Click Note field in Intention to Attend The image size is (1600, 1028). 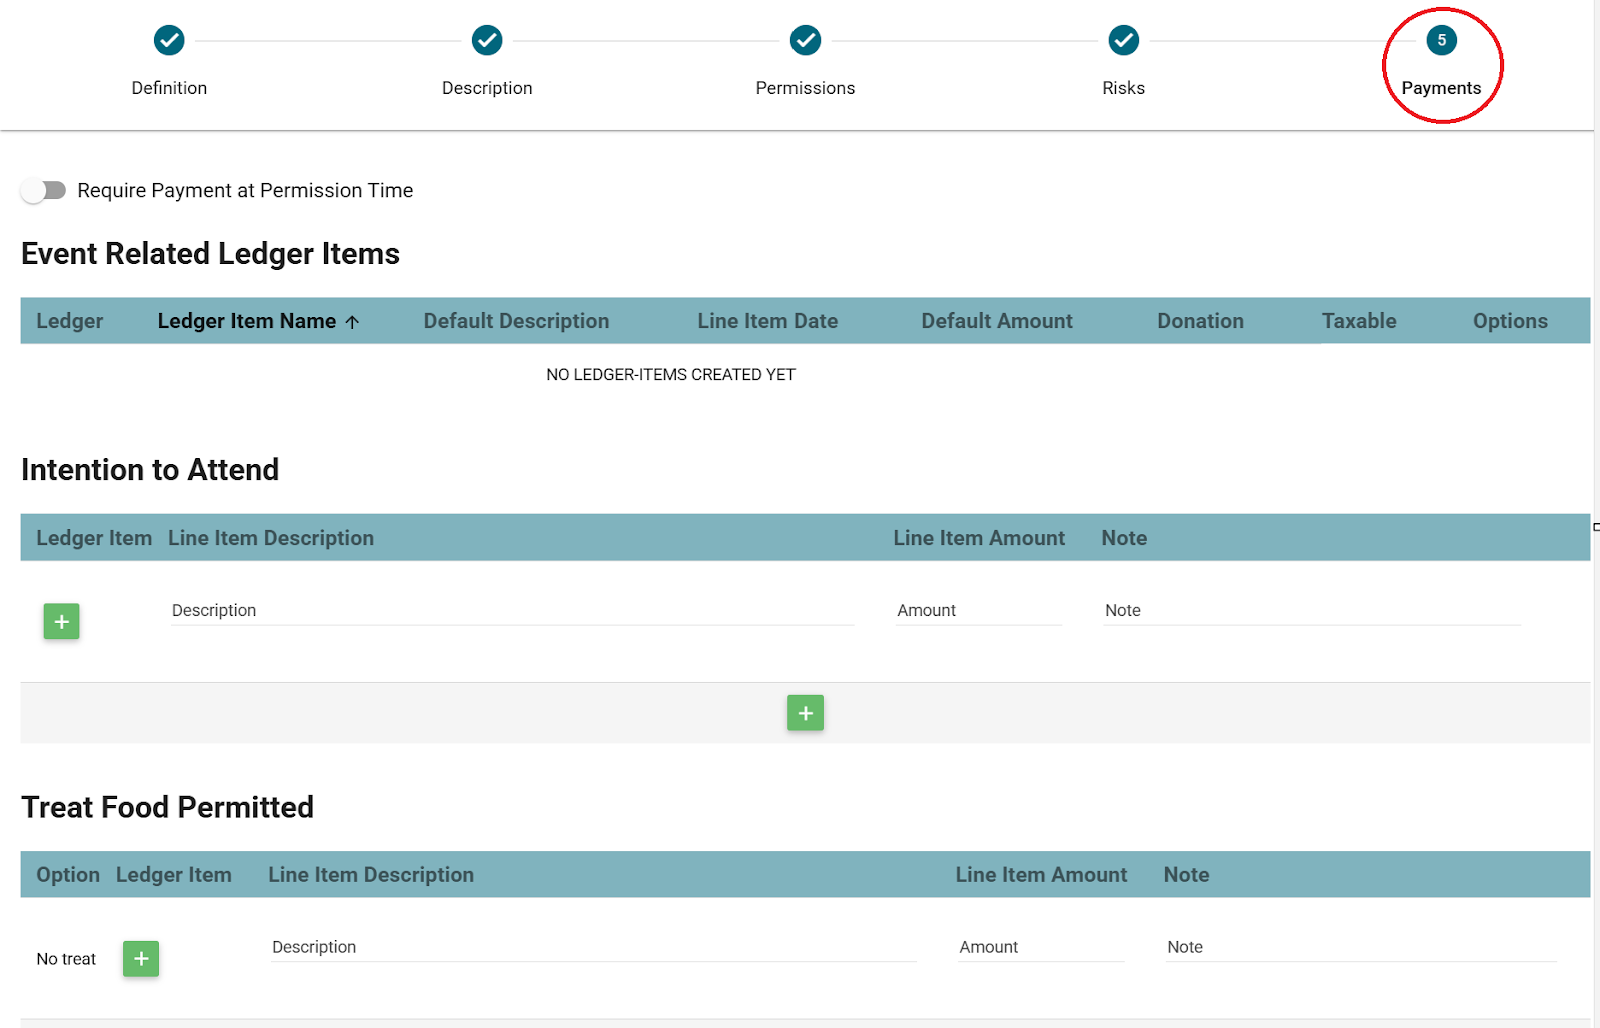point(1311,611)
